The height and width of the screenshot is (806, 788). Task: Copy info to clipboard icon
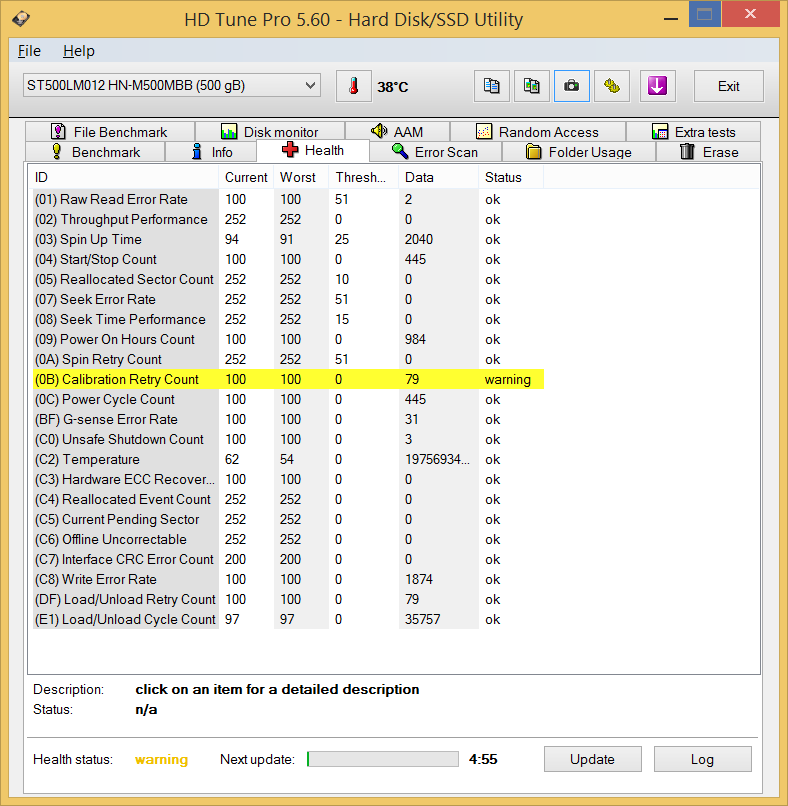pyautogui.click(x=491, y=86)
